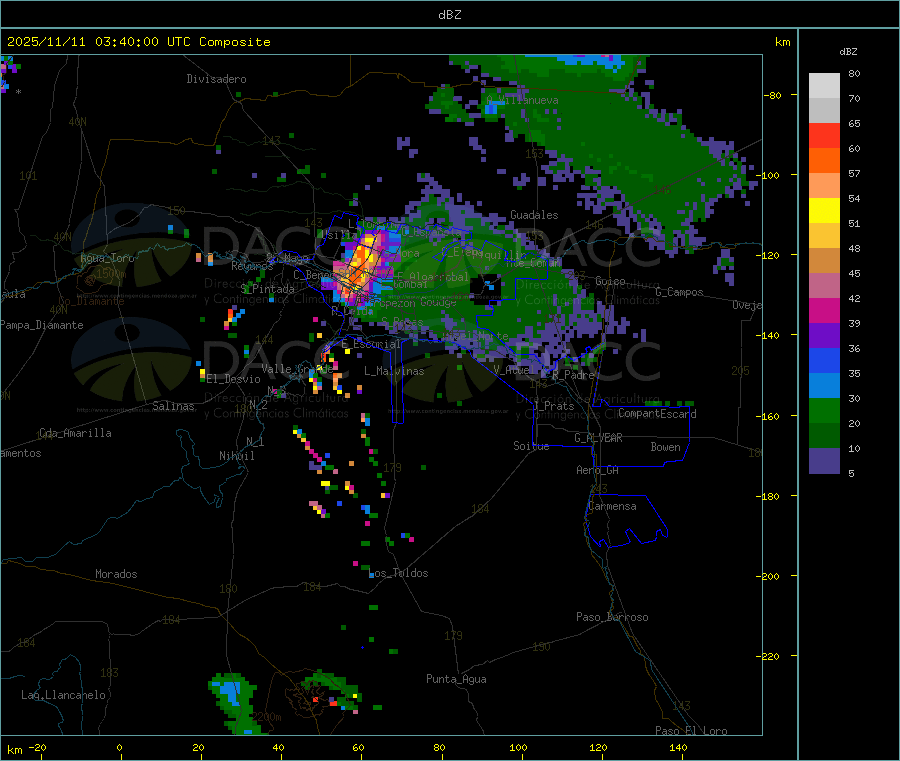Click the 'Carmensa' map label

coord(612,507)
